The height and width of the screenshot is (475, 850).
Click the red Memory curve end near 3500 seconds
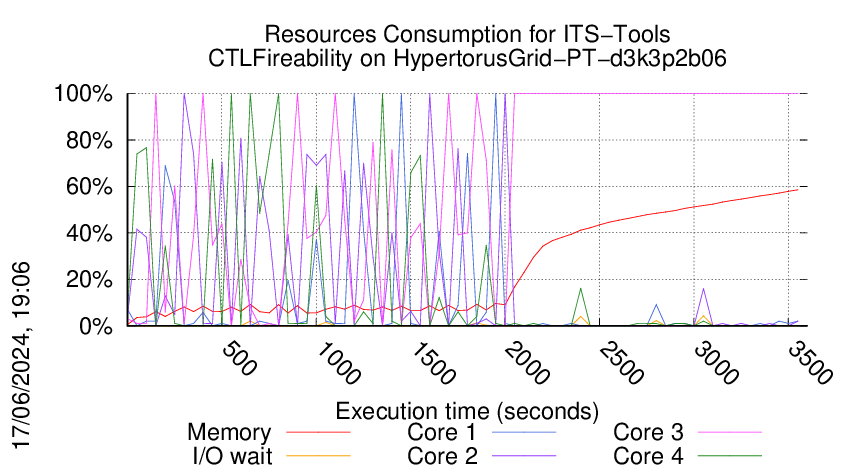coord(797,190)
